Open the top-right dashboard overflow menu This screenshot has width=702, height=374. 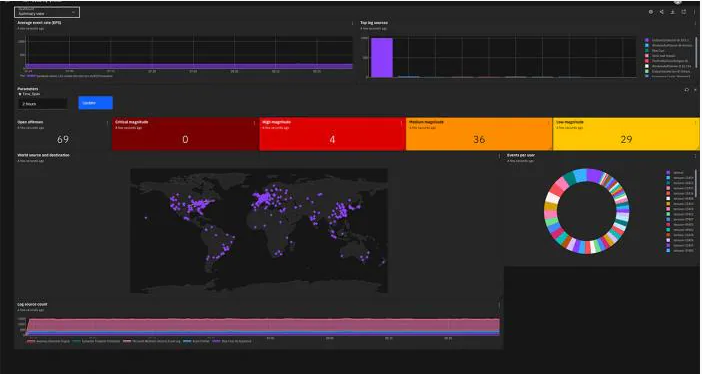click(694, 12)
